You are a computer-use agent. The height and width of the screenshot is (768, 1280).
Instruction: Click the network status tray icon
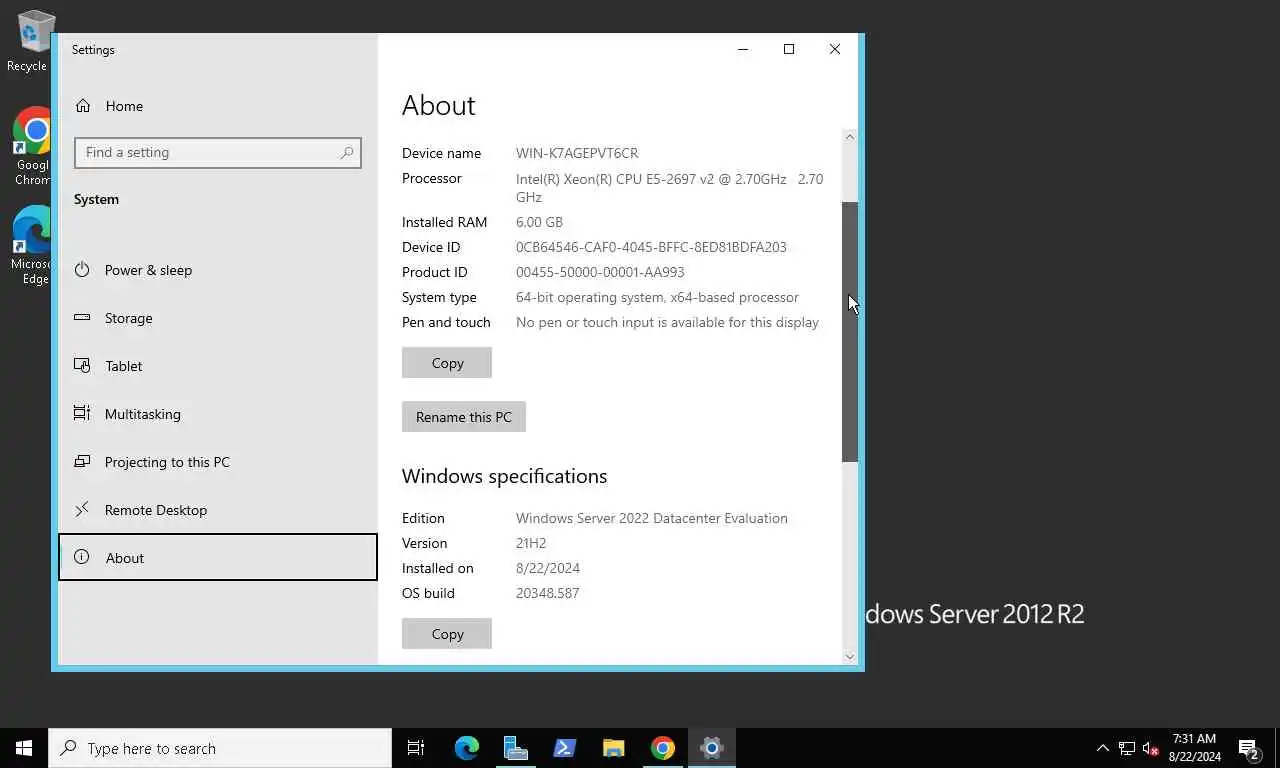pyautogui.click(x=1127, y=748)
